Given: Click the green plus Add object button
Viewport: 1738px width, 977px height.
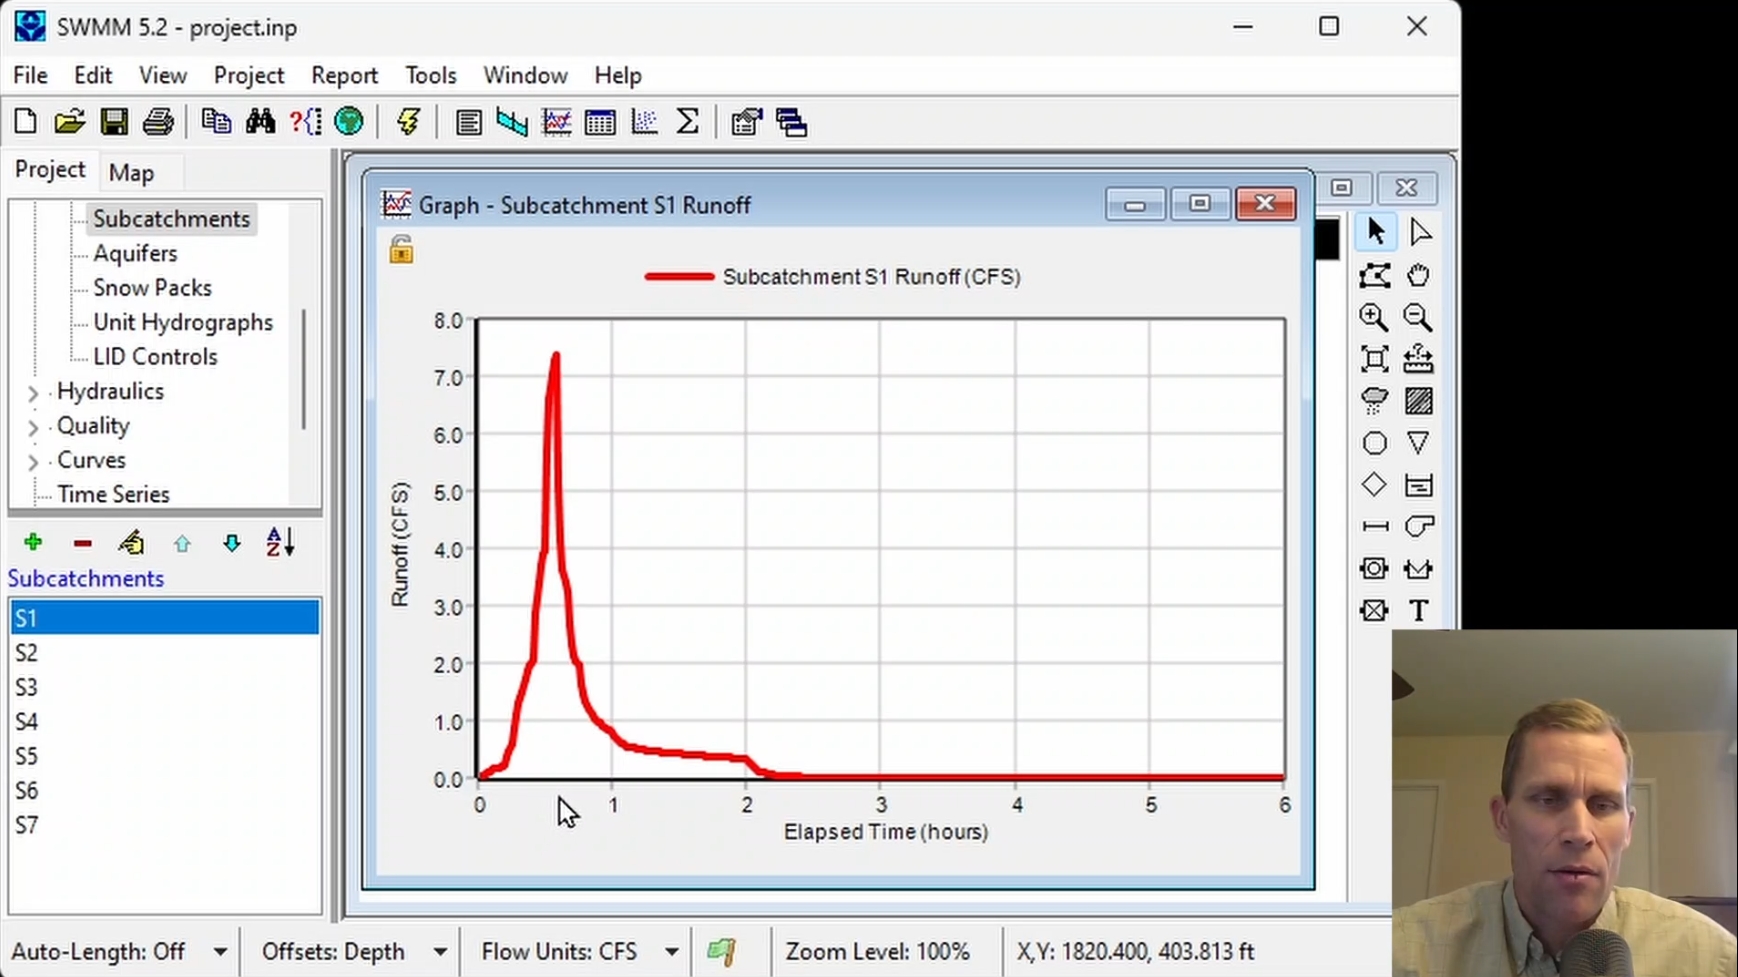Looking at the screenshot, I should [33, 543].
